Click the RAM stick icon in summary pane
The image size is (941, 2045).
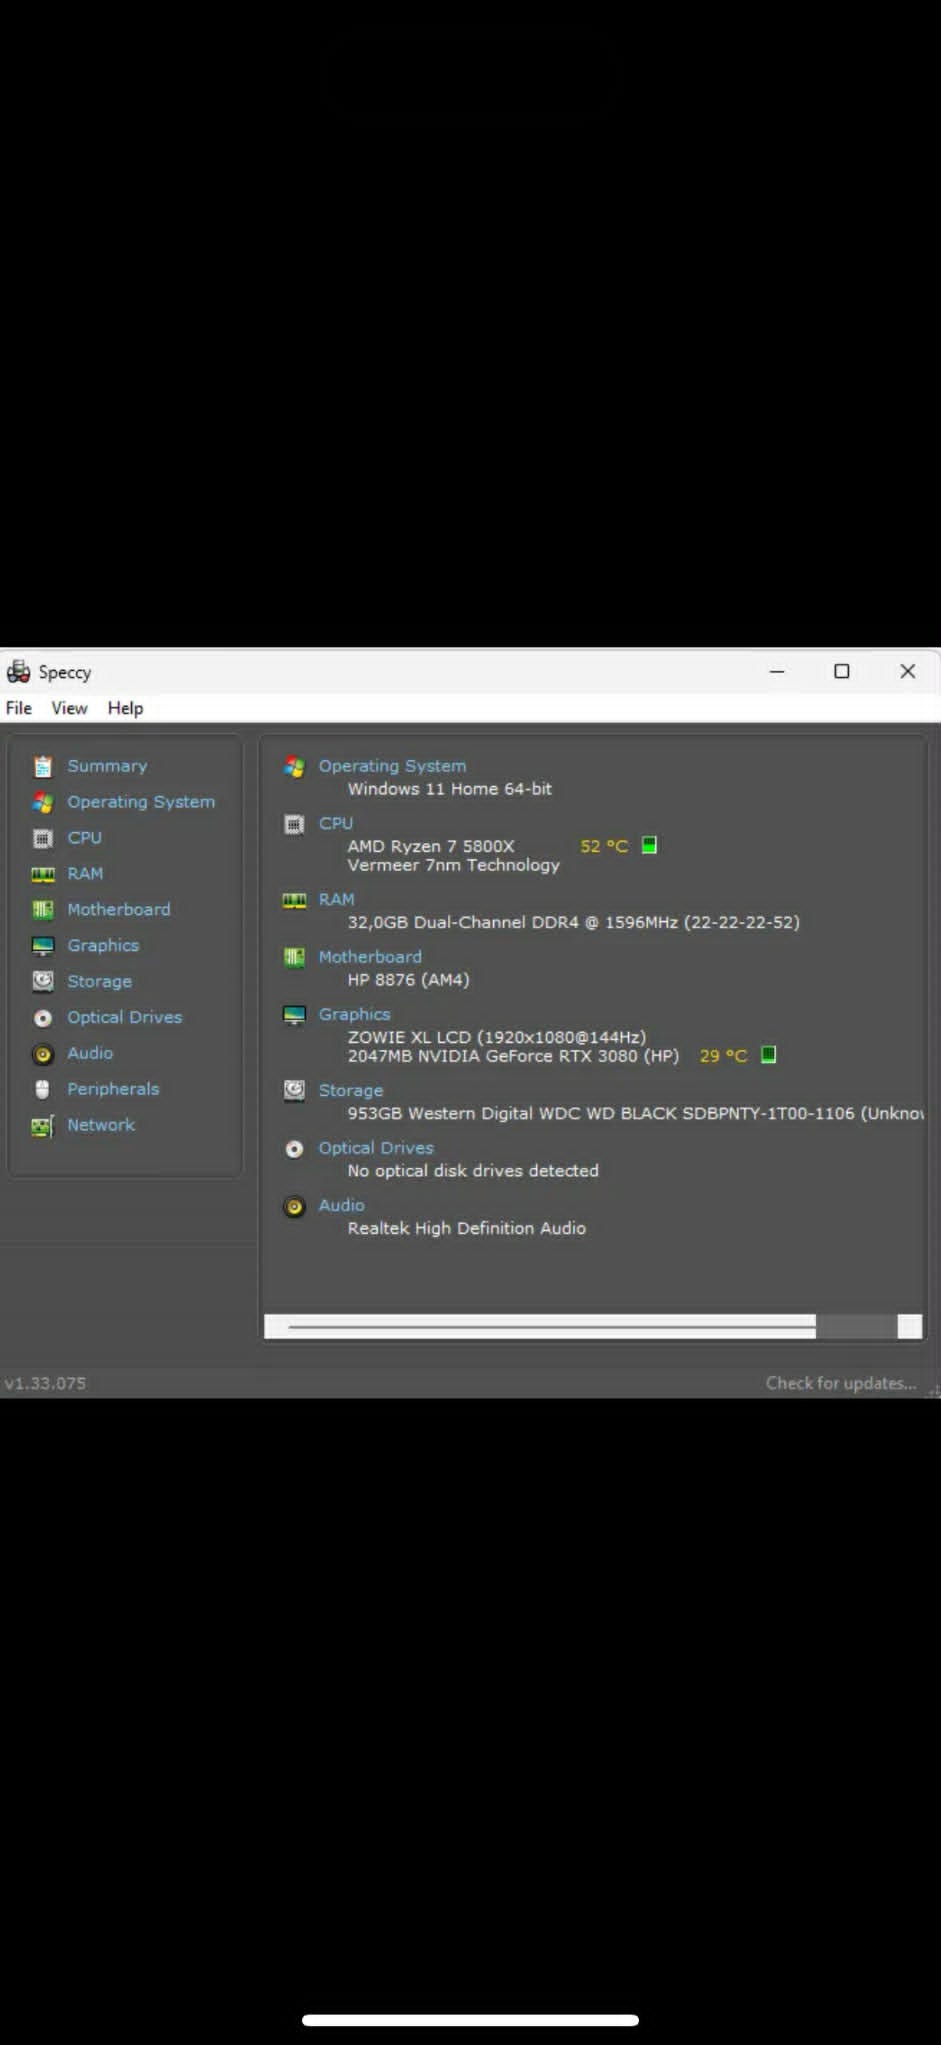[294, 900]
